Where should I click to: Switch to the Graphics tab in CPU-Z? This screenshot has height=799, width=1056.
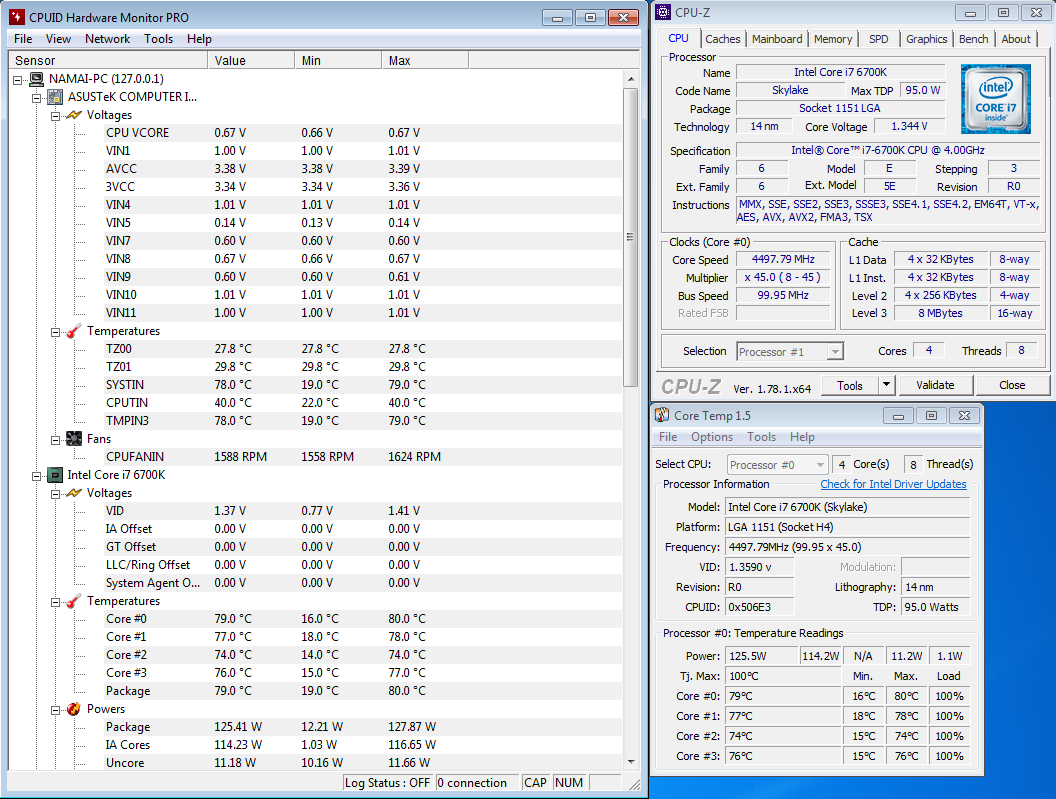(926, 39)
